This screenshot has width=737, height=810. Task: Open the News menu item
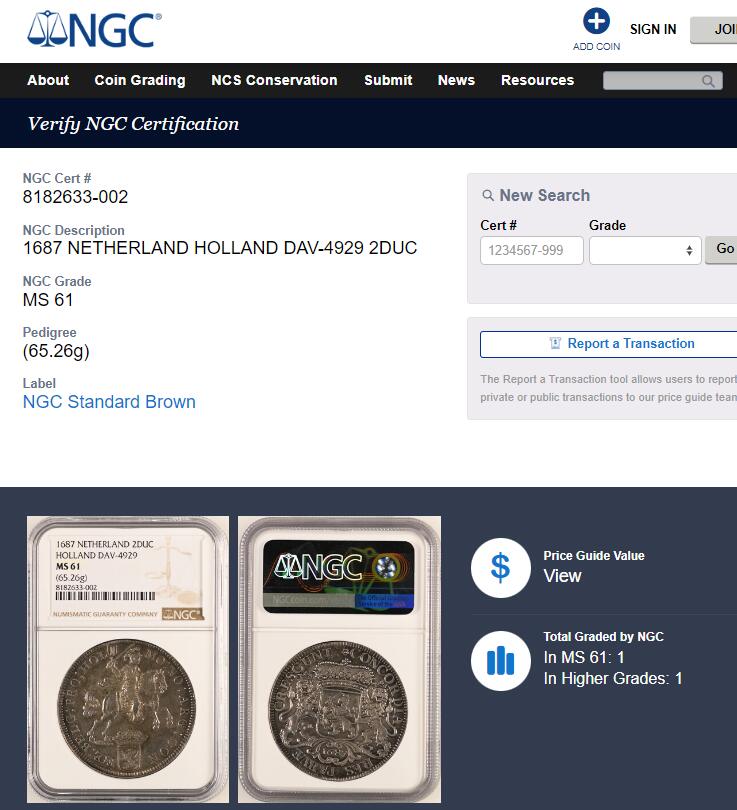pyautogui.click(x=456, y=80)
